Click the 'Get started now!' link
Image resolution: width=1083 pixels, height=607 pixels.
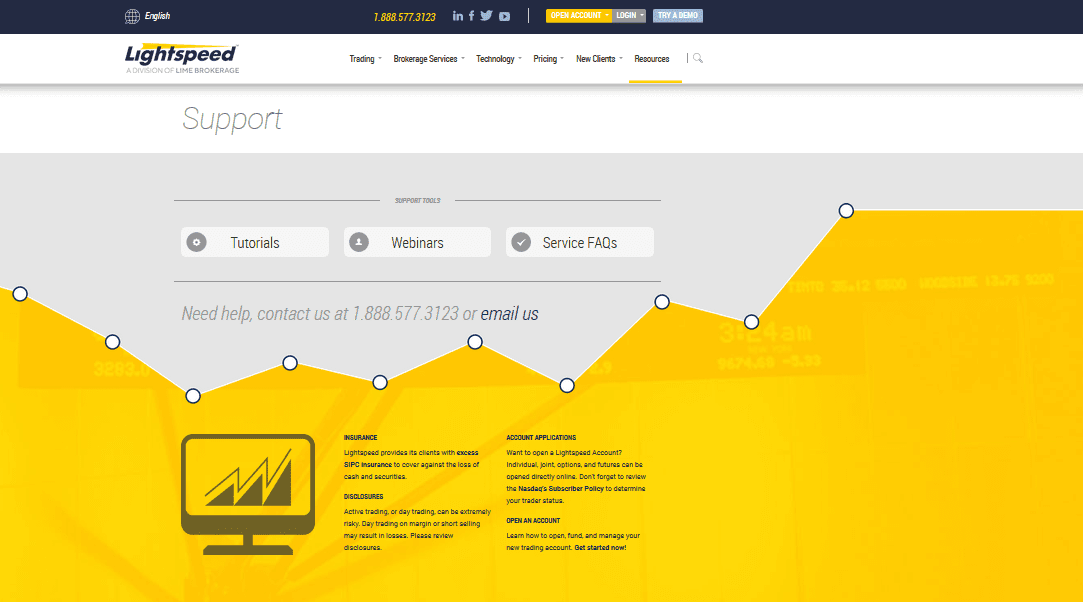(x=600, y=548)
